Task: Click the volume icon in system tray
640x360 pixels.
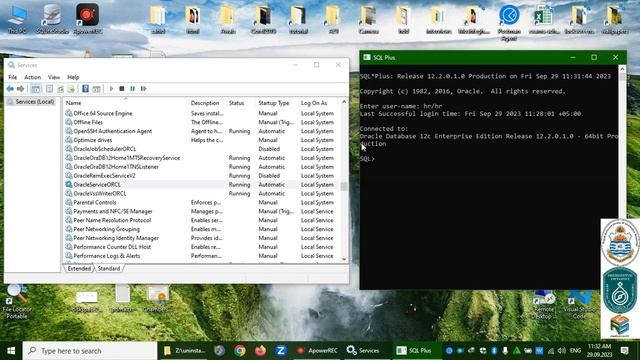Action: tap(562, 351)
